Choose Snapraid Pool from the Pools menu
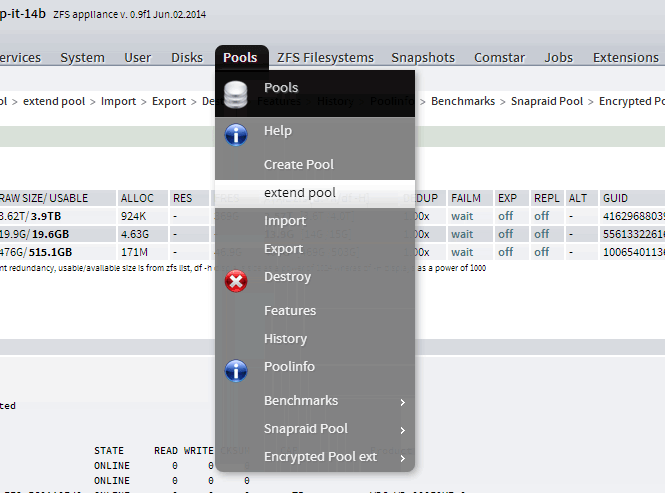The image size is (665, 493). point(315,429)
